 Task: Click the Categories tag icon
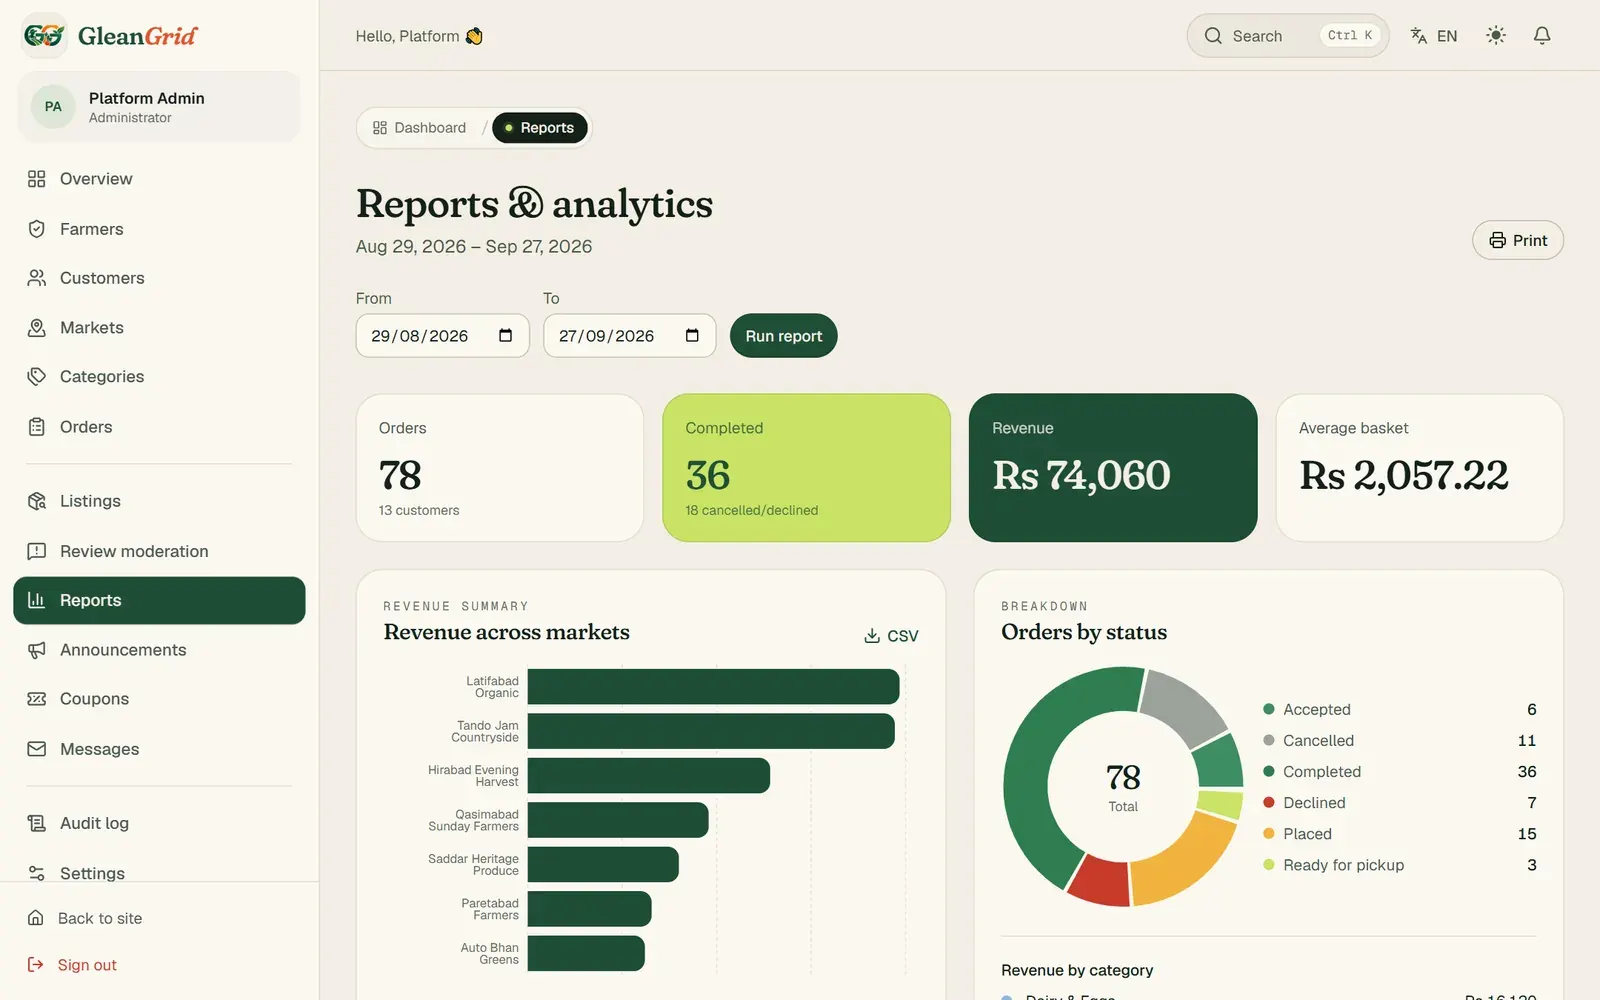(37, 377)
